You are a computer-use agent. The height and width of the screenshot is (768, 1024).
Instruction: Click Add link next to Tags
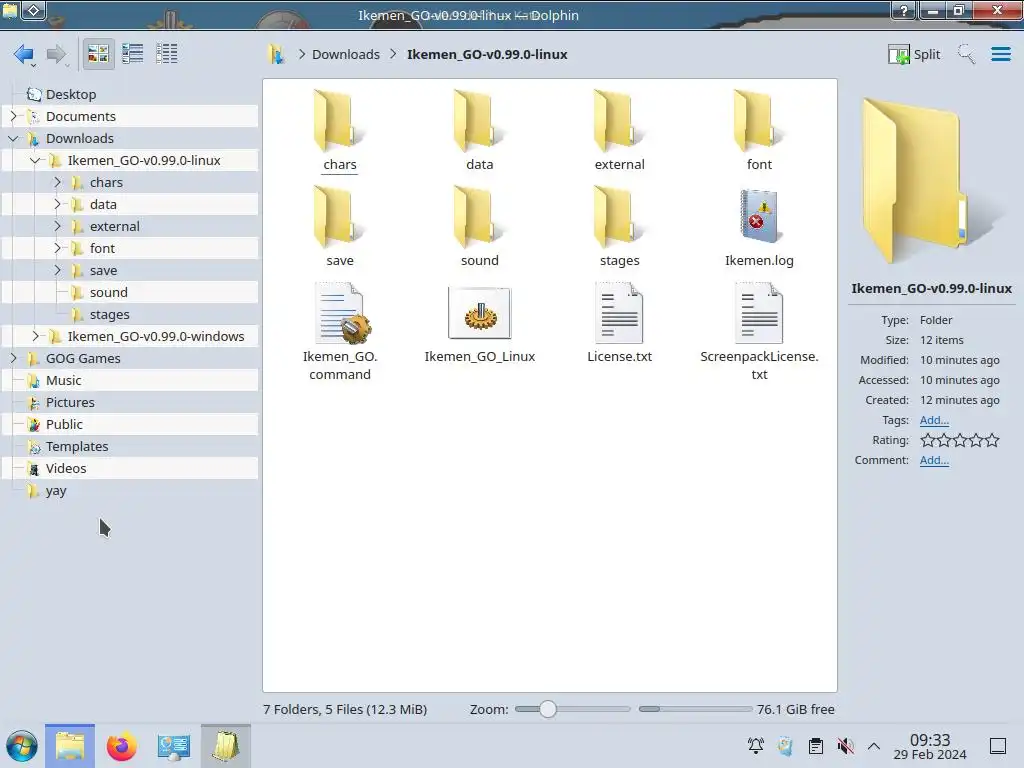(x=934, y=420)
